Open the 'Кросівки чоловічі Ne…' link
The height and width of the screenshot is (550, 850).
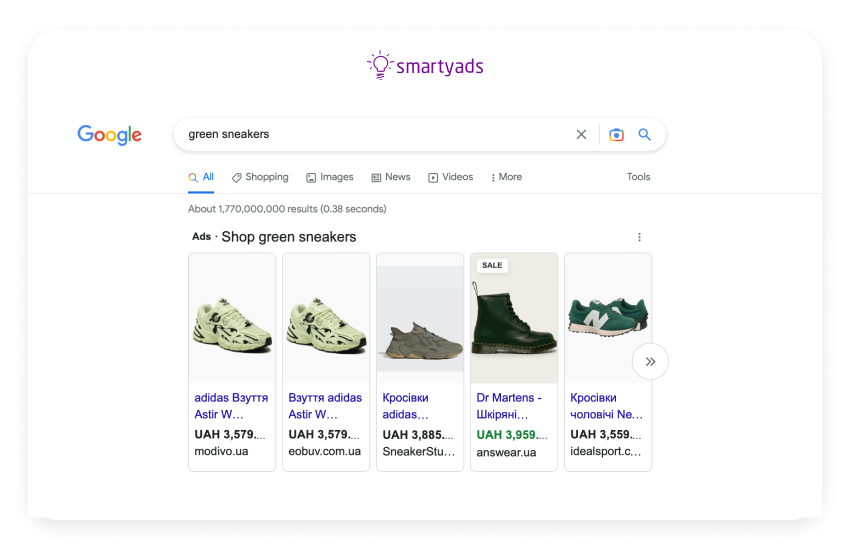click(607, 406)
